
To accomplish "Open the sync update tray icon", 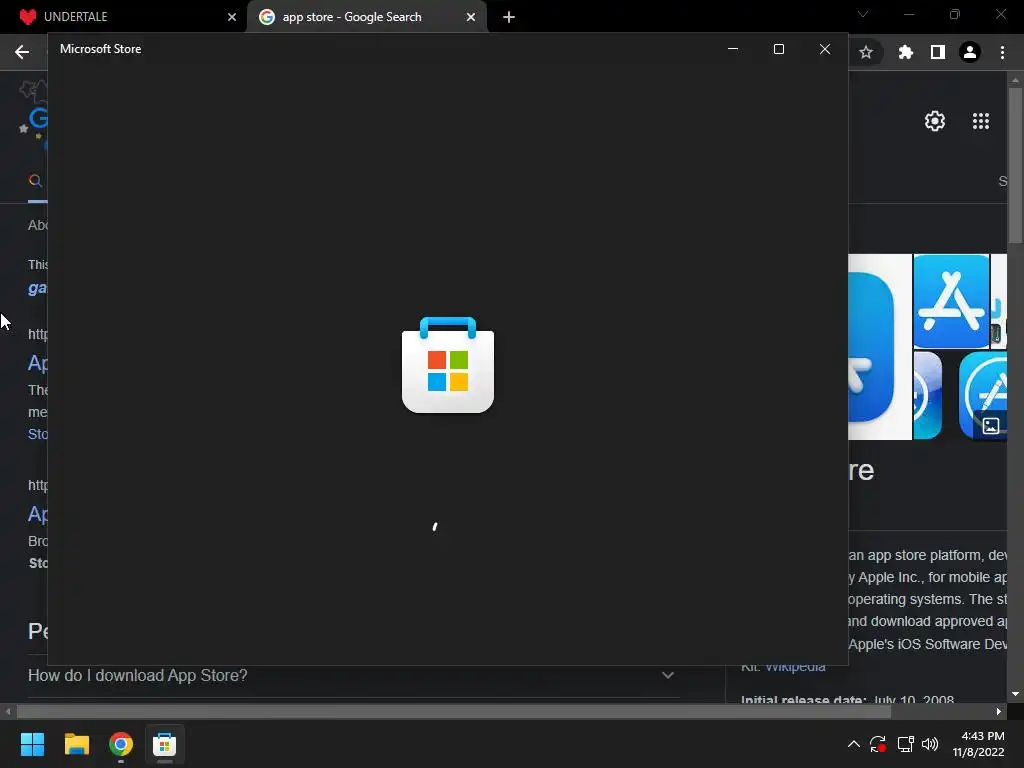I will click(x=878, y=744).
